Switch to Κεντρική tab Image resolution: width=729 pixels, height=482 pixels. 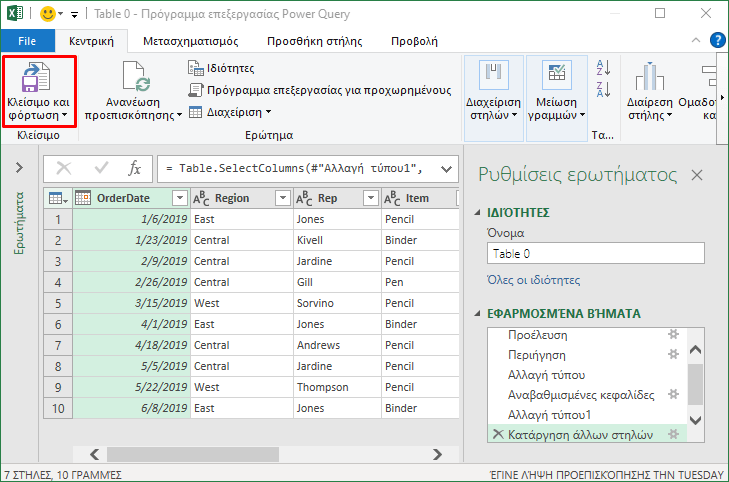tap(91, 41)
